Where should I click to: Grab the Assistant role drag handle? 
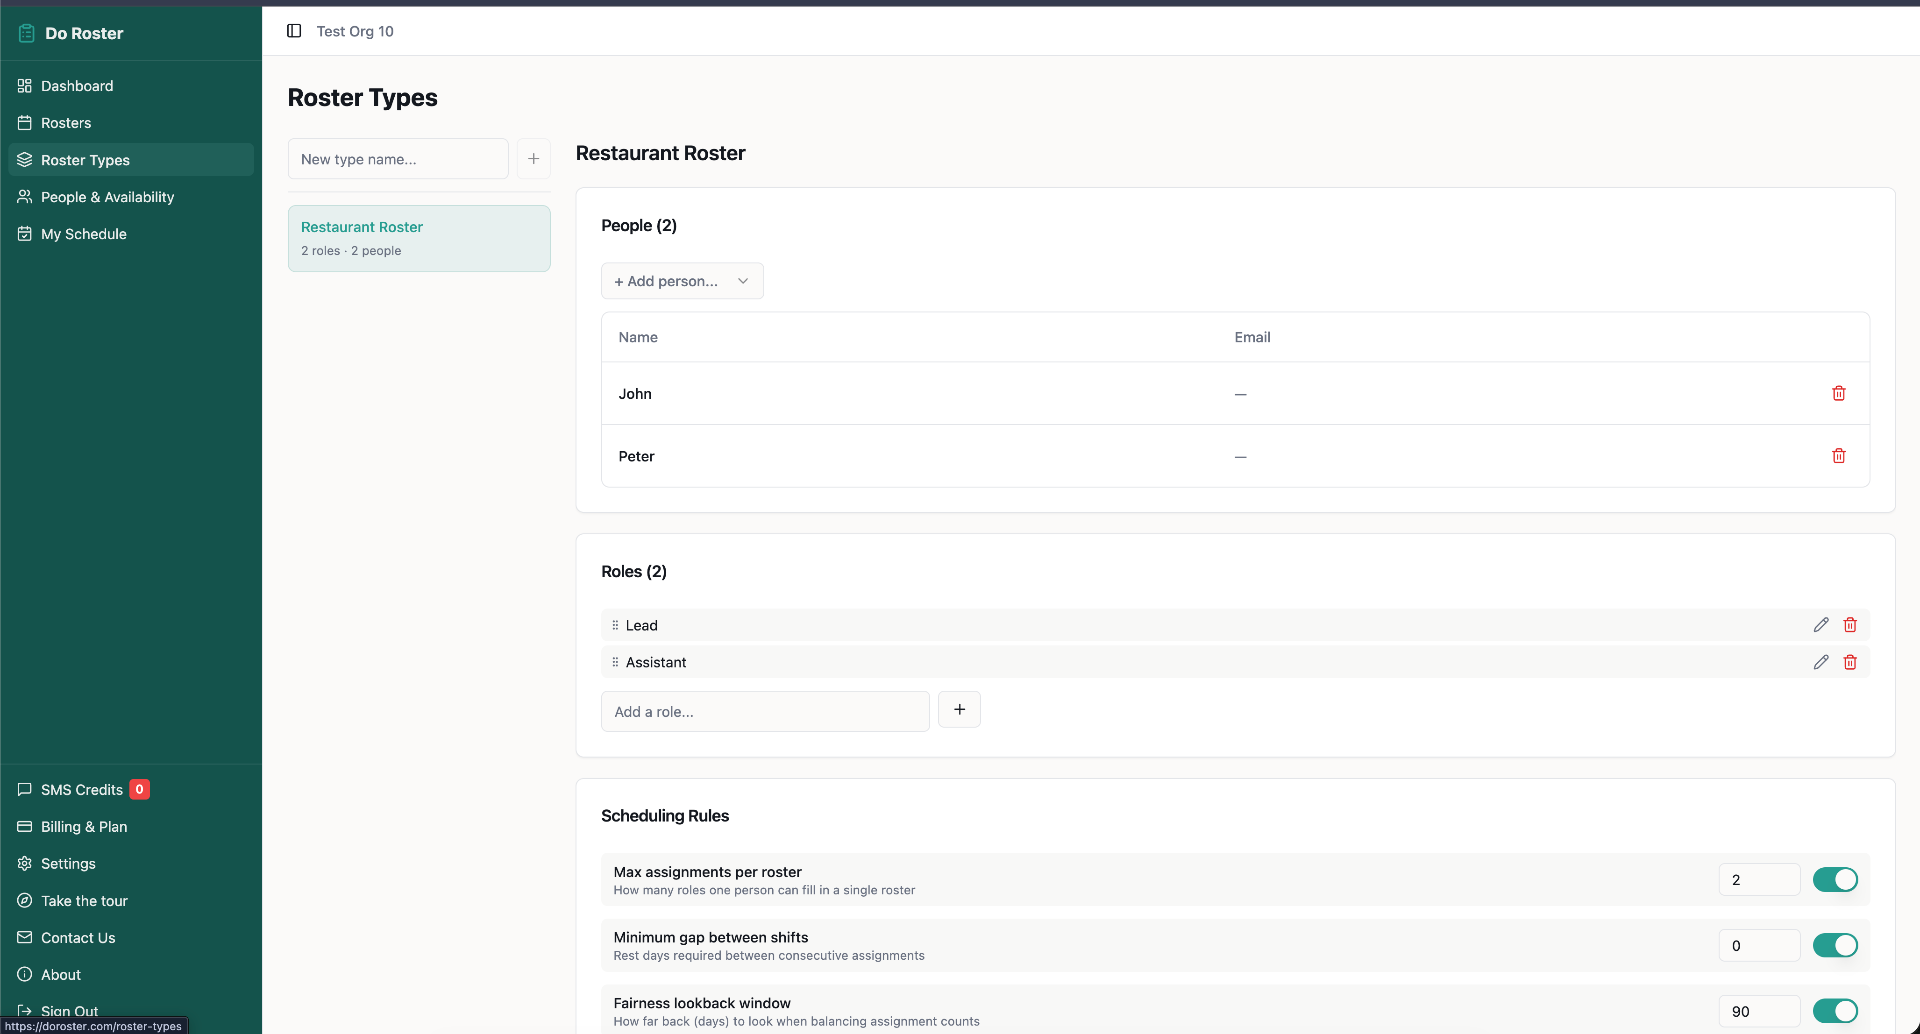(x=615, y=662)
